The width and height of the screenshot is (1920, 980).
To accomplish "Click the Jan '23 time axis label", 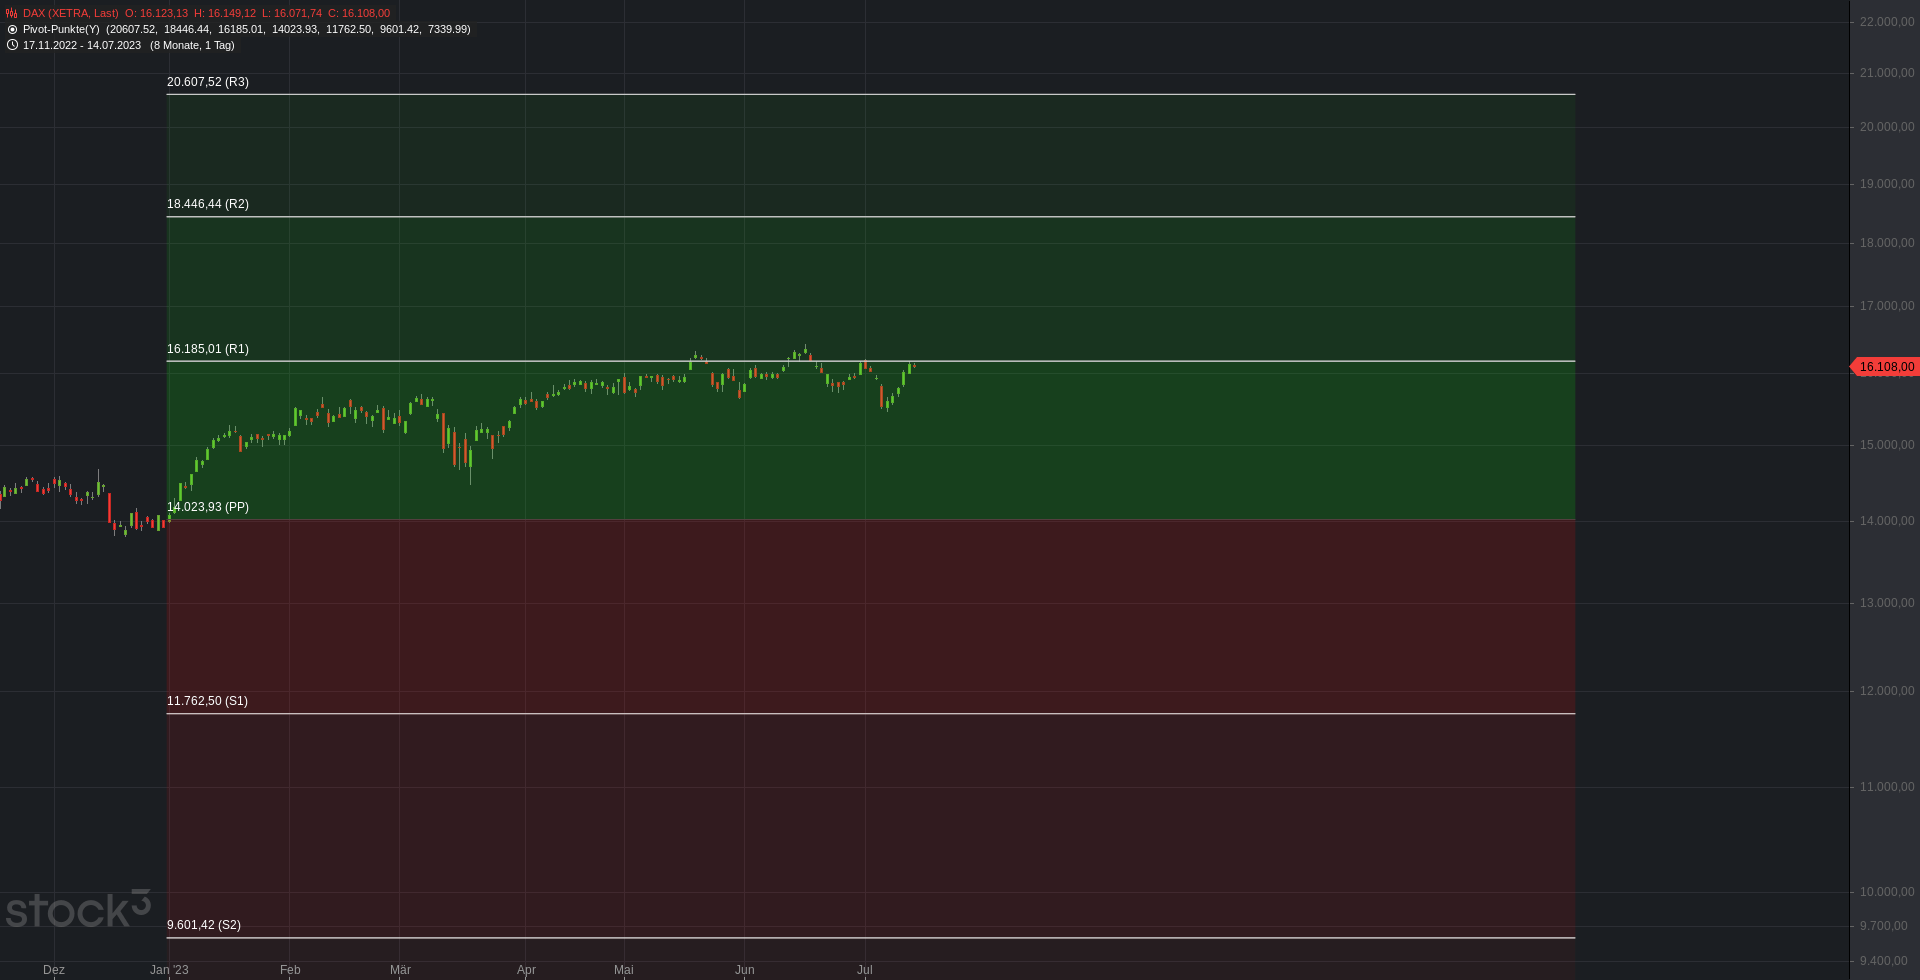I will point(169,970).
